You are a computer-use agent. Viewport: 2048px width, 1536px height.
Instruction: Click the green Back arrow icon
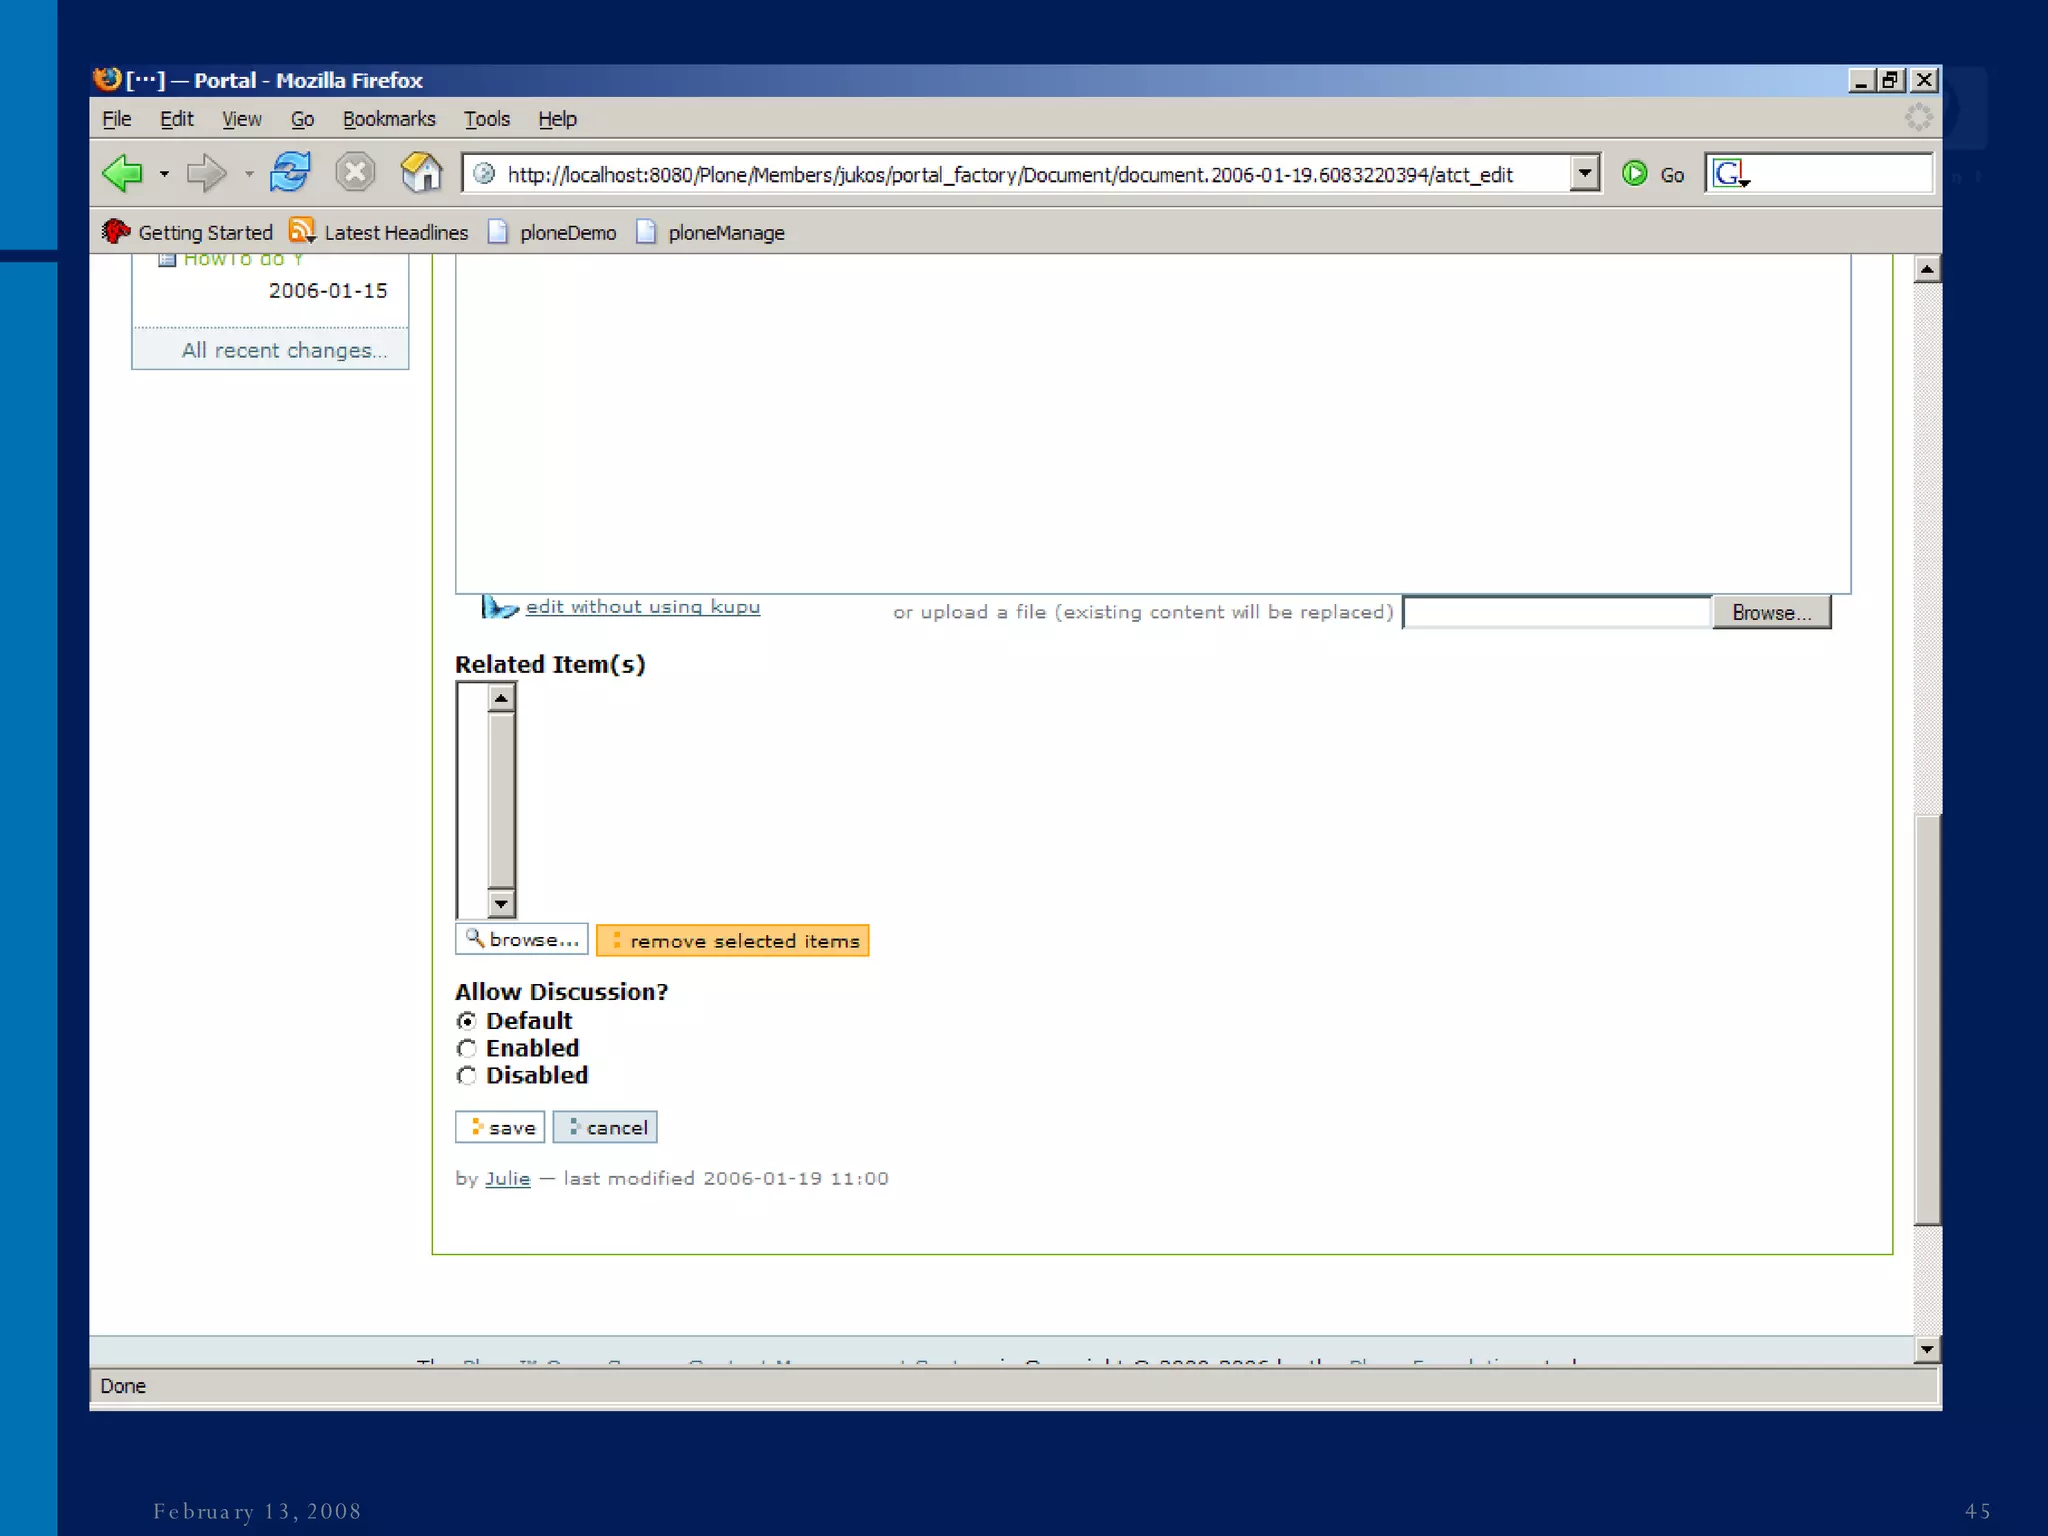124,173
